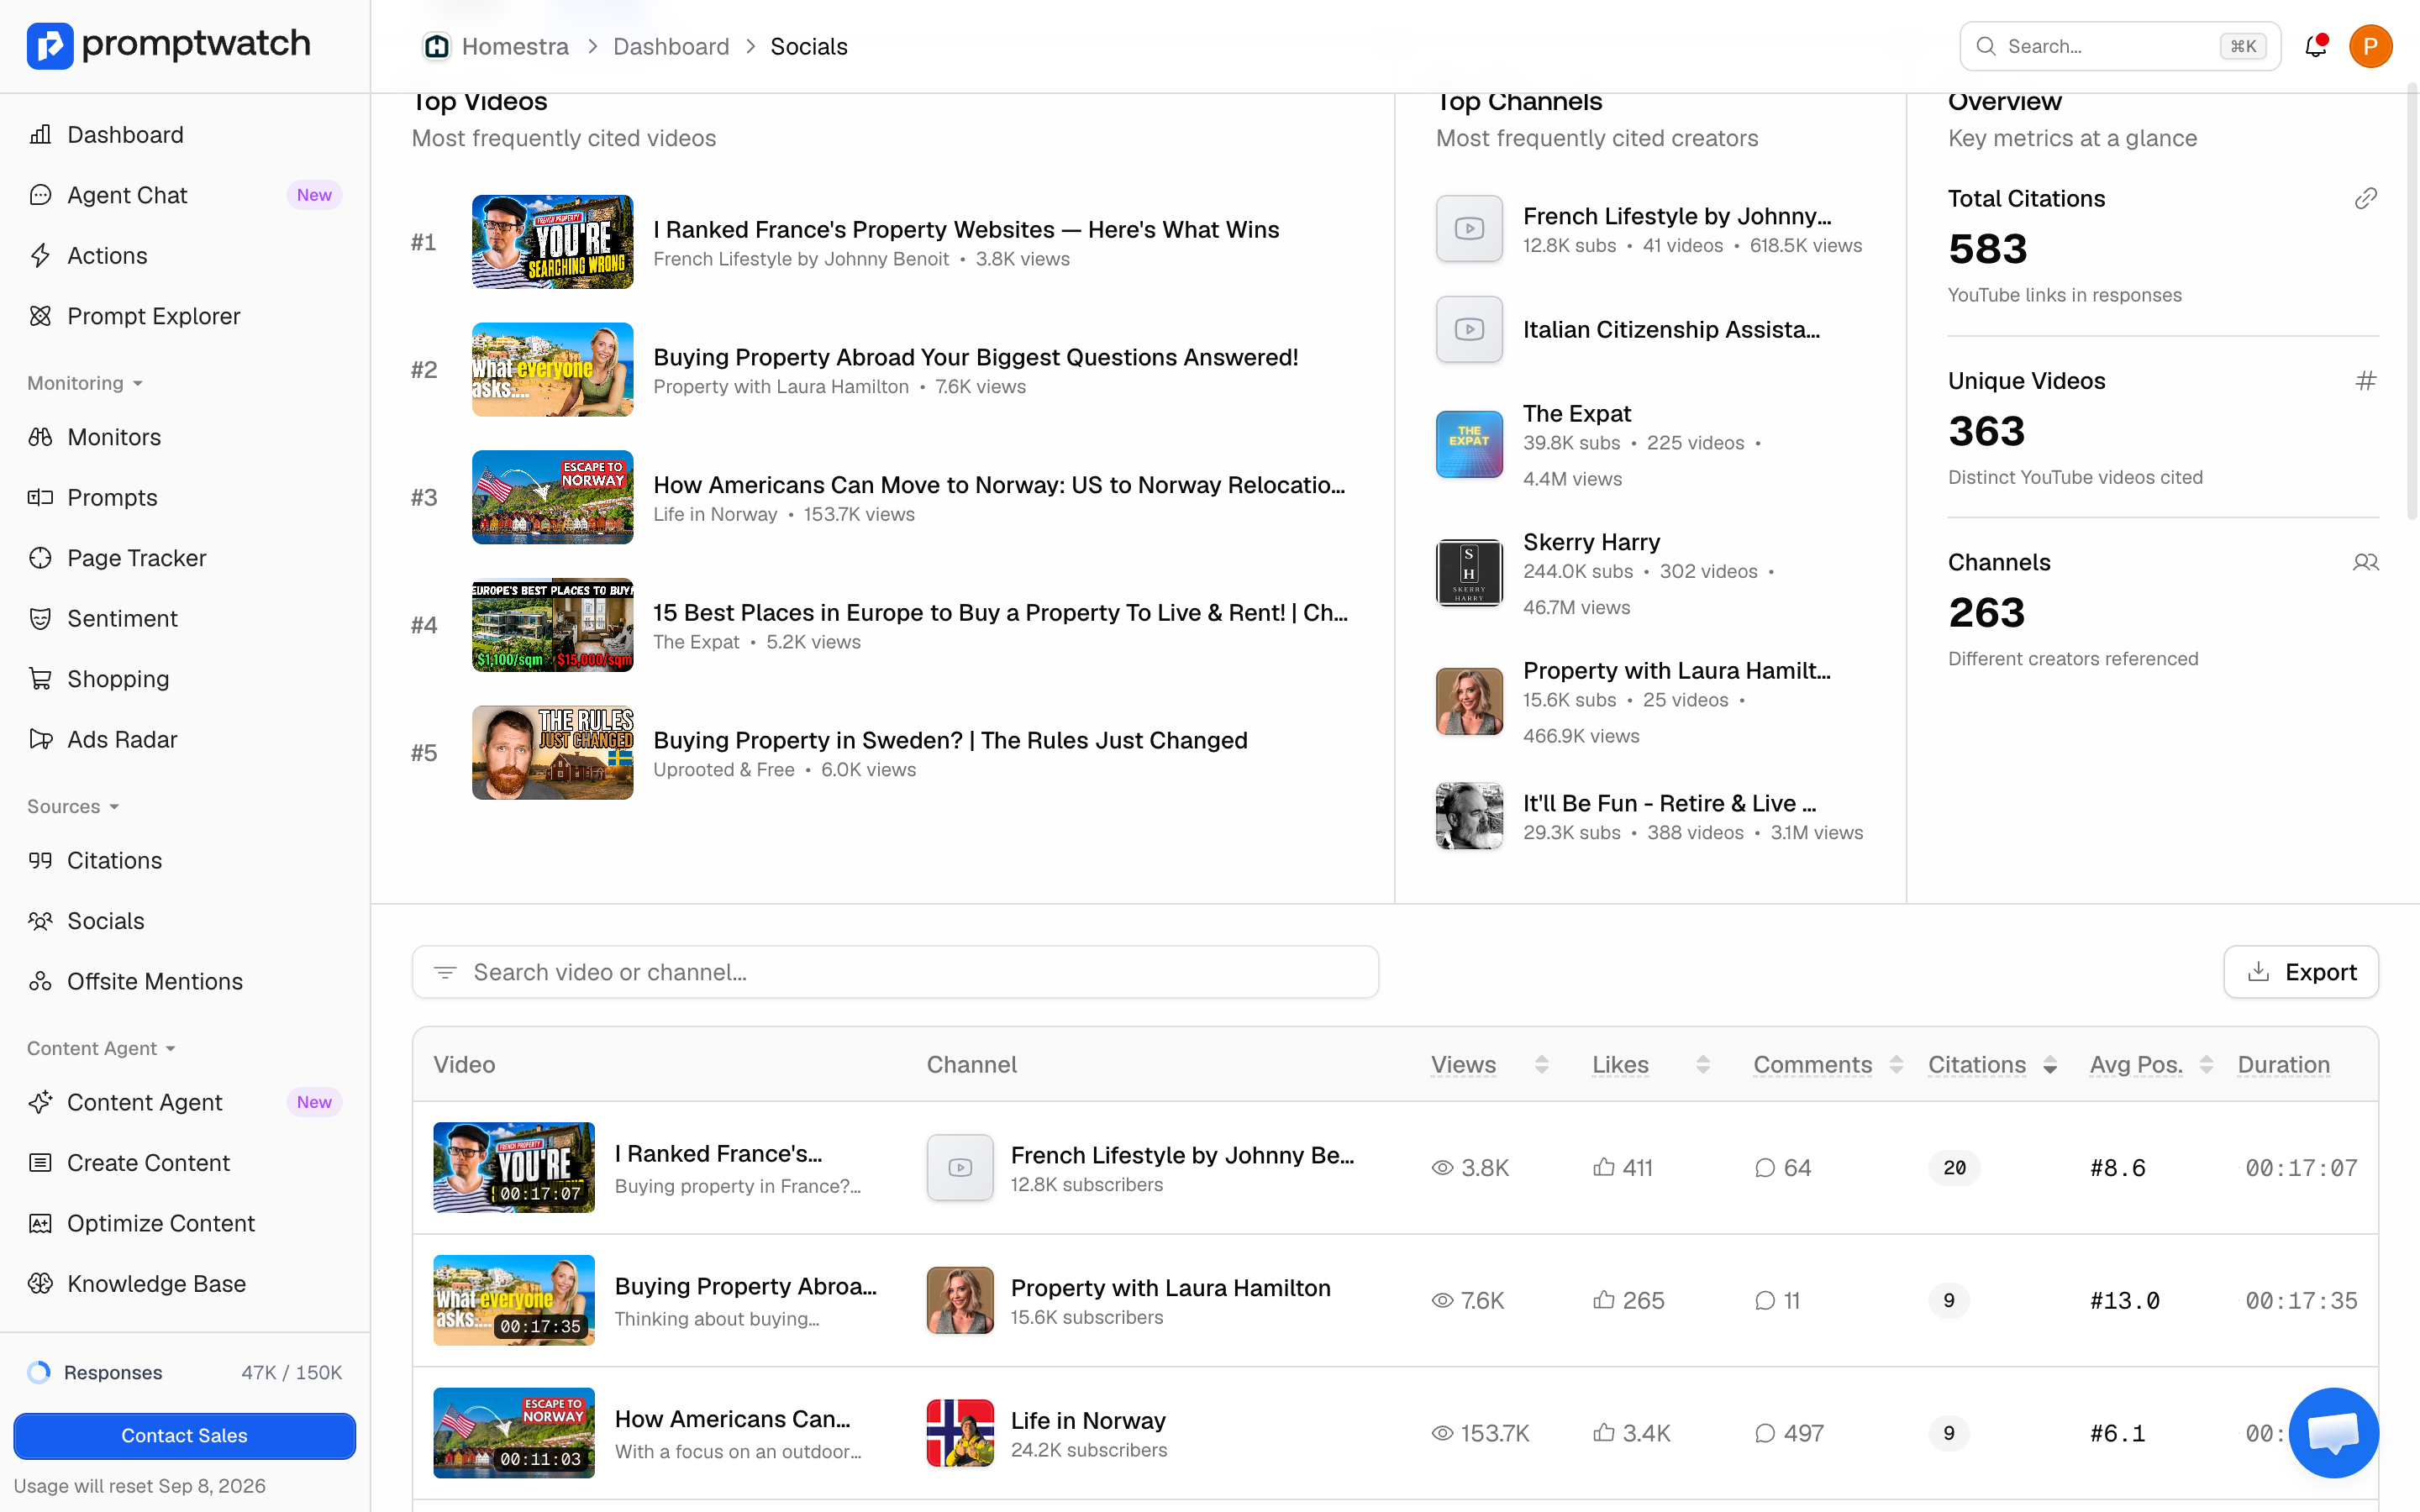Click the Export button
Image resolution: width=2420 pixels, height=1512 pixels.
[x=2301, y=972]
